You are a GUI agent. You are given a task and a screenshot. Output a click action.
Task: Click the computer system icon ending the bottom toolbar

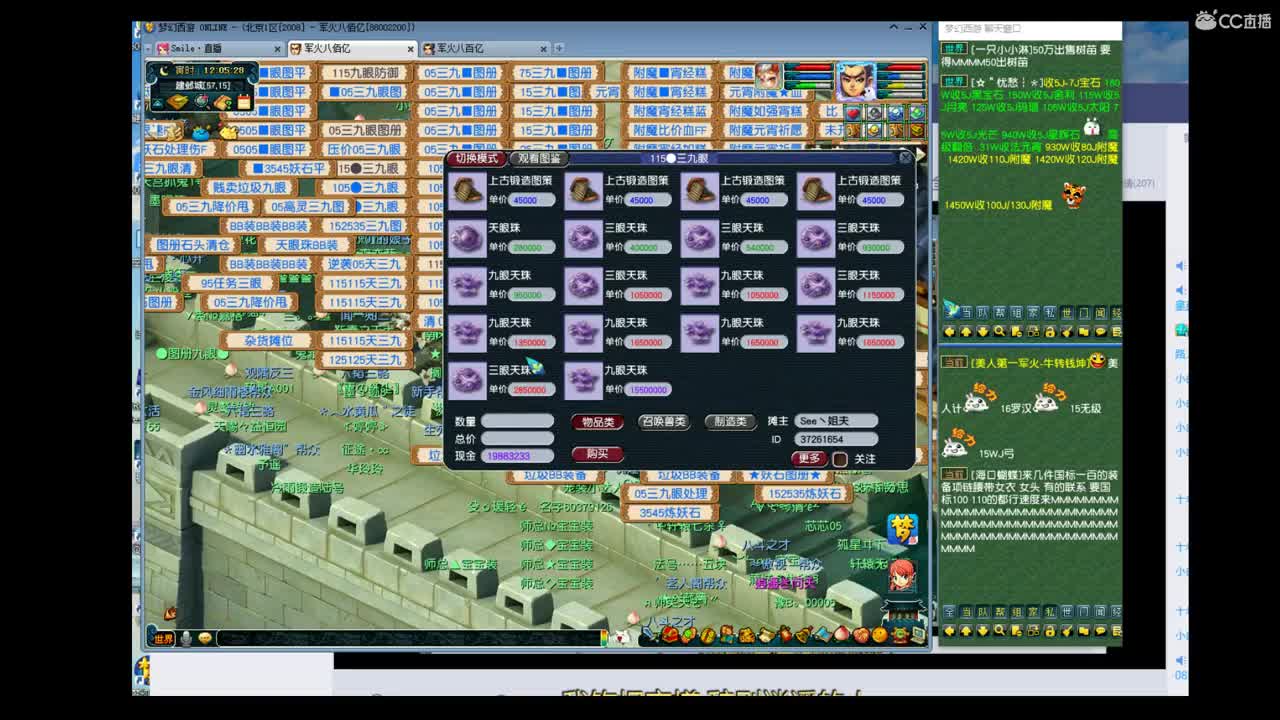coord(917,634)
